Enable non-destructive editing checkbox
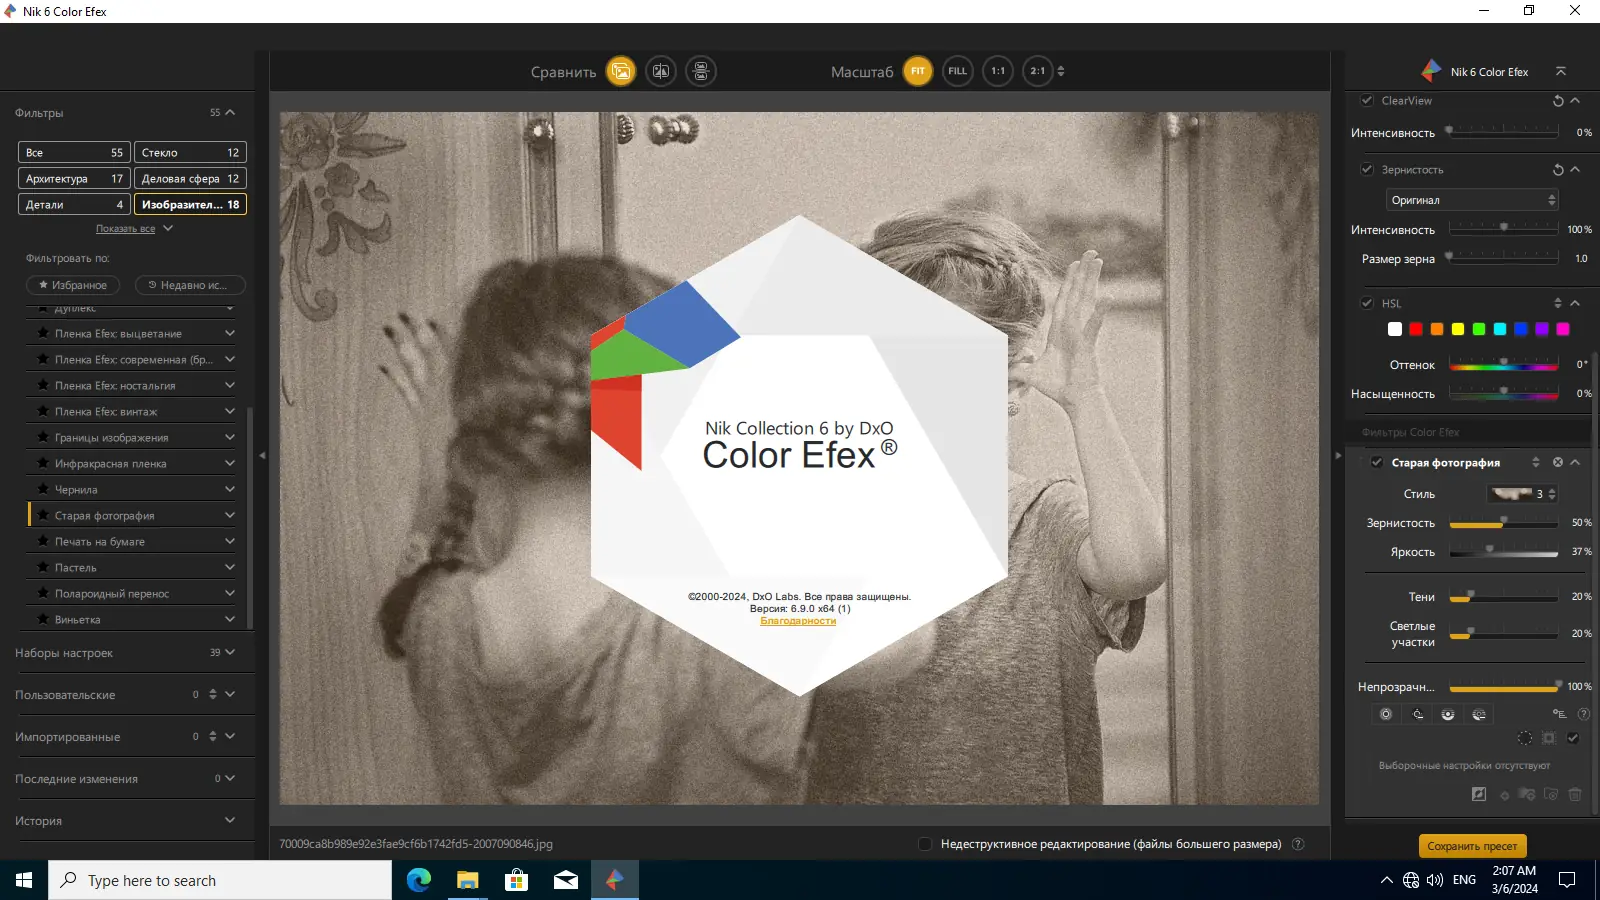 pyautogui.click(x=925, y=844)
